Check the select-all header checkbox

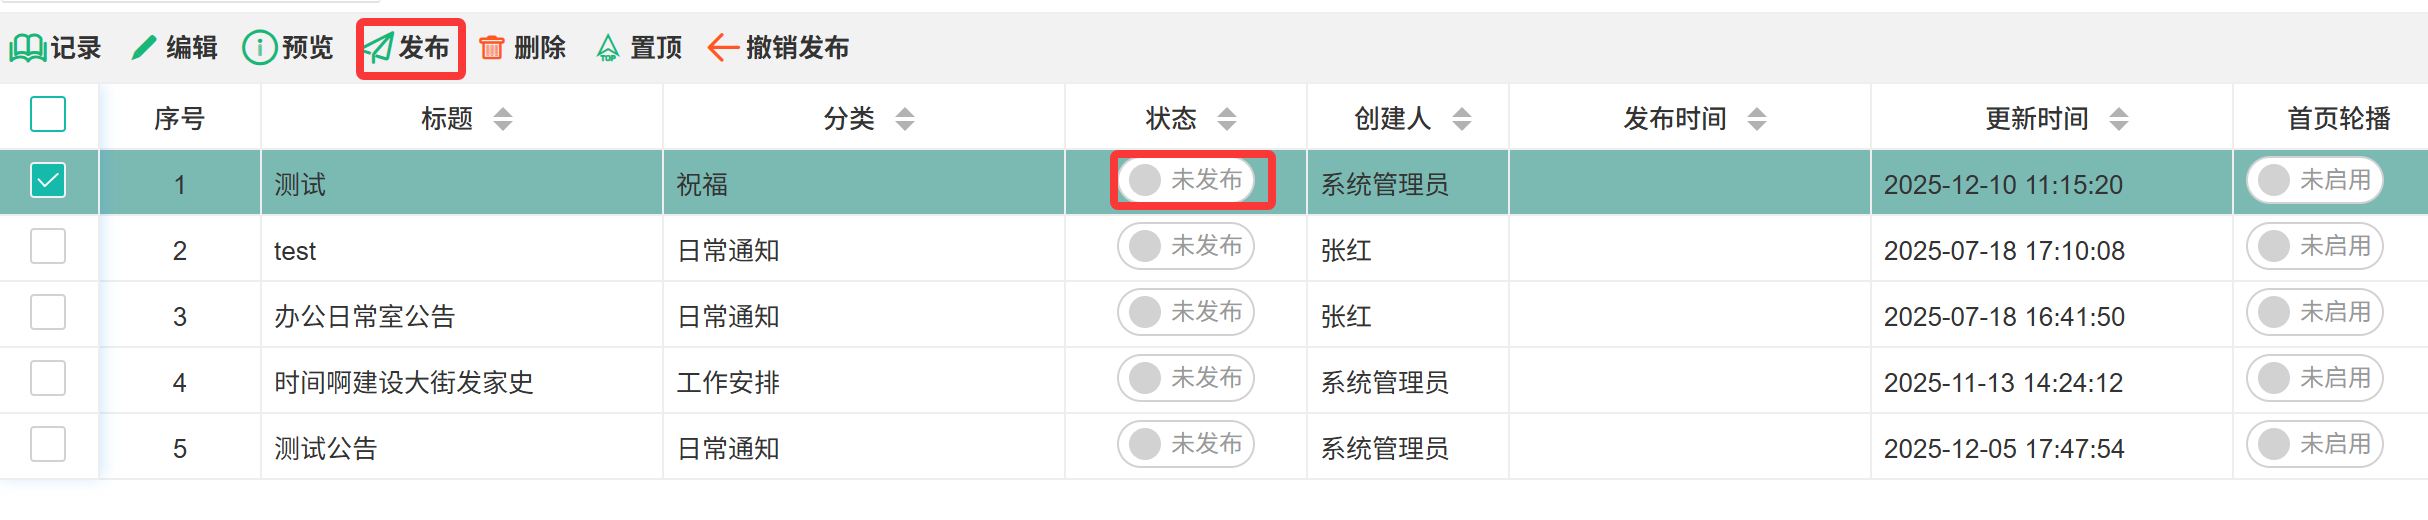coord(48,114)
